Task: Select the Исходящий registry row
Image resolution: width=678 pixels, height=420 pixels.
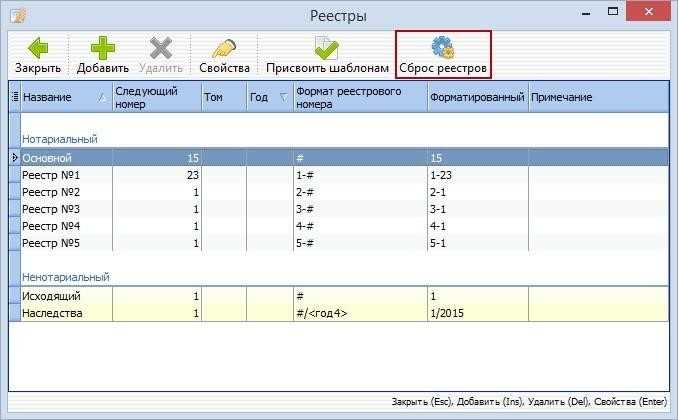Action: (345, 296)
